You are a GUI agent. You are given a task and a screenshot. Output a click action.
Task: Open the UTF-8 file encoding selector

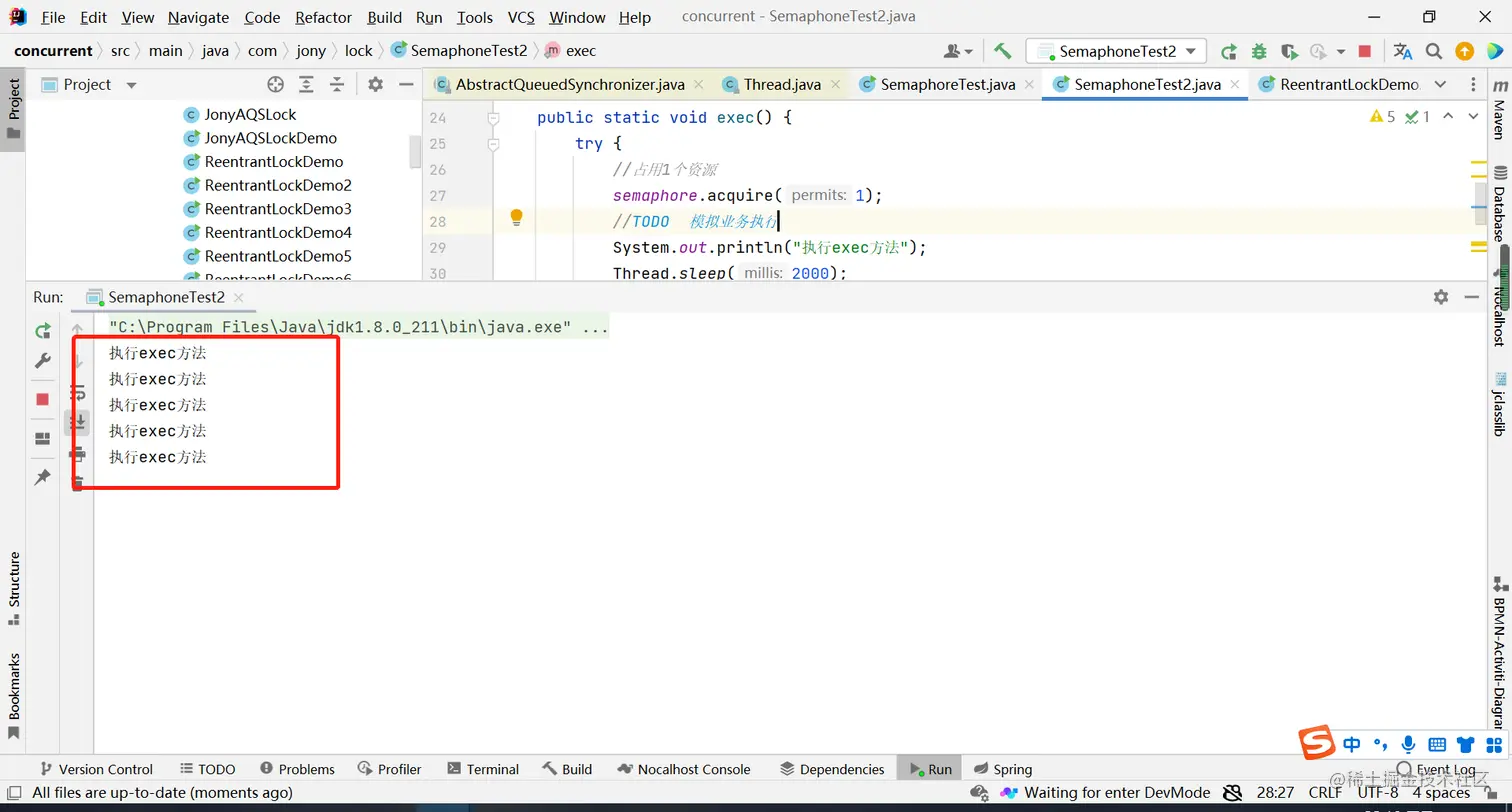pyautogui.click(x=1378, y=792)
